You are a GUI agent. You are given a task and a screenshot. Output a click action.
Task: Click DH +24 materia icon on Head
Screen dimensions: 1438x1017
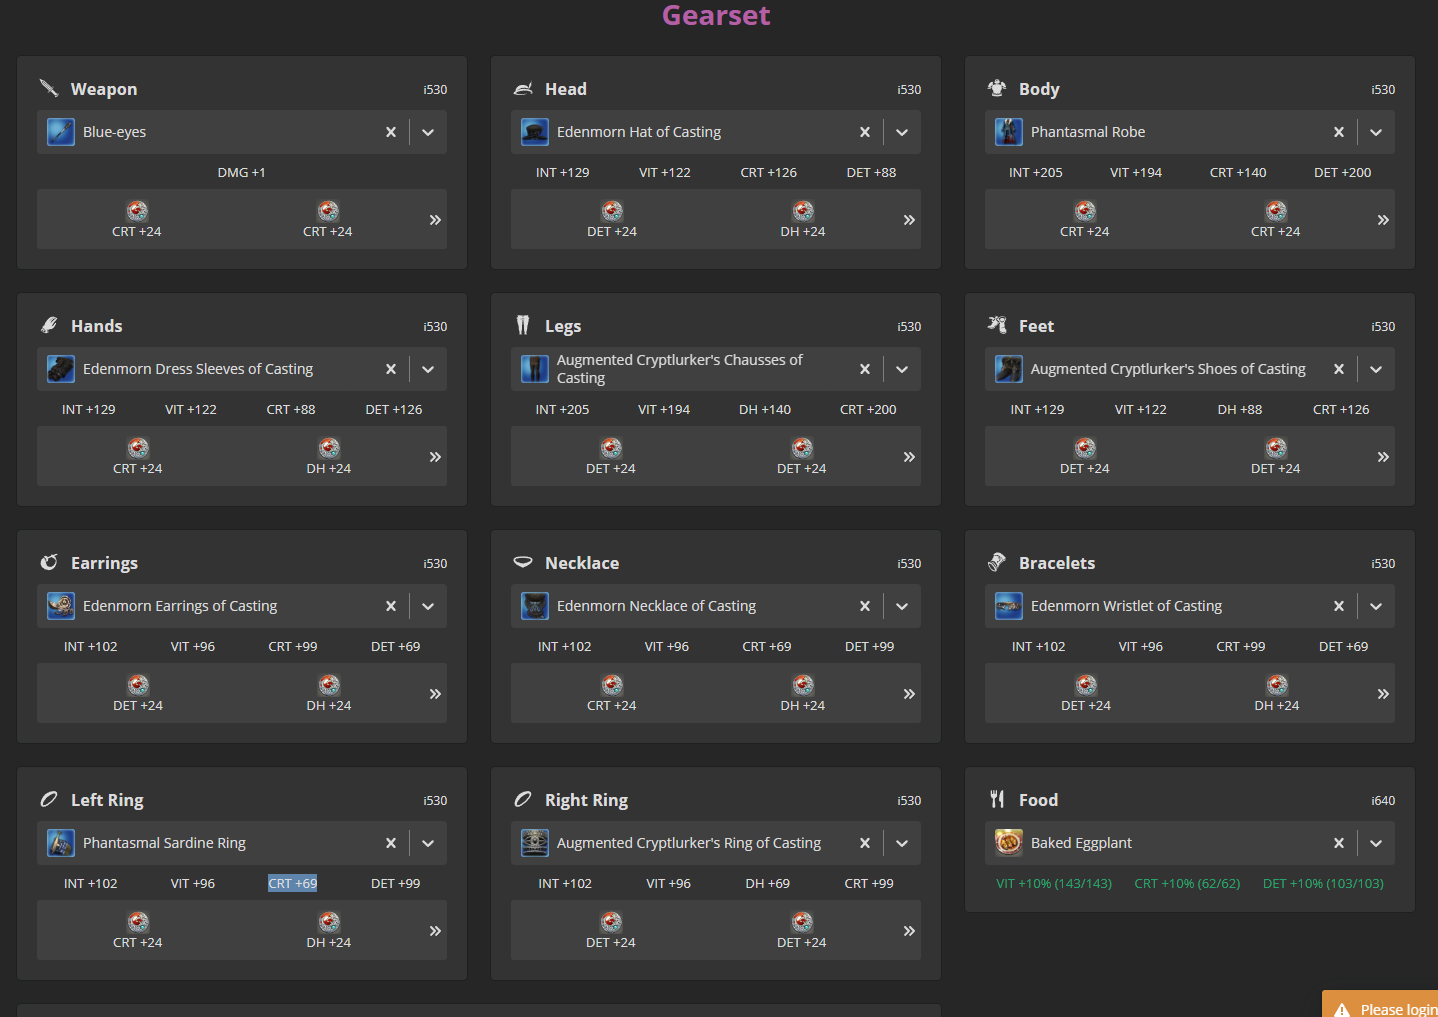[x=803, y=211]
